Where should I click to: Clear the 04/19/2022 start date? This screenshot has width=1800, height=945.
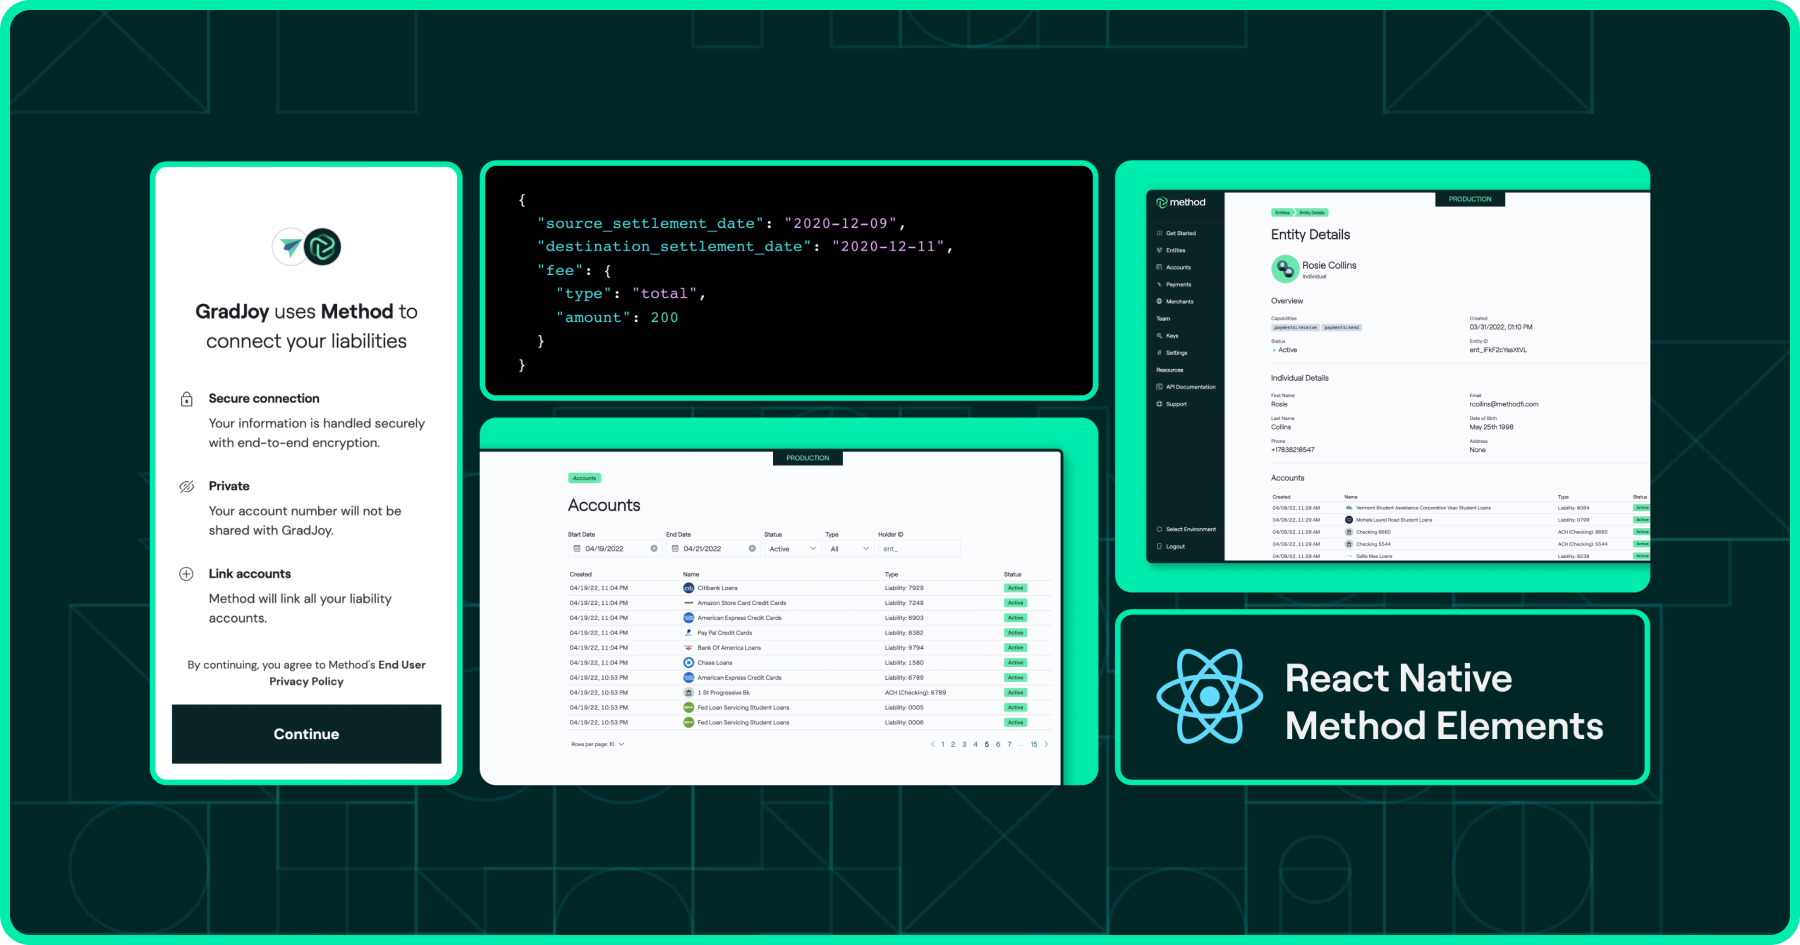coord(654,549)
